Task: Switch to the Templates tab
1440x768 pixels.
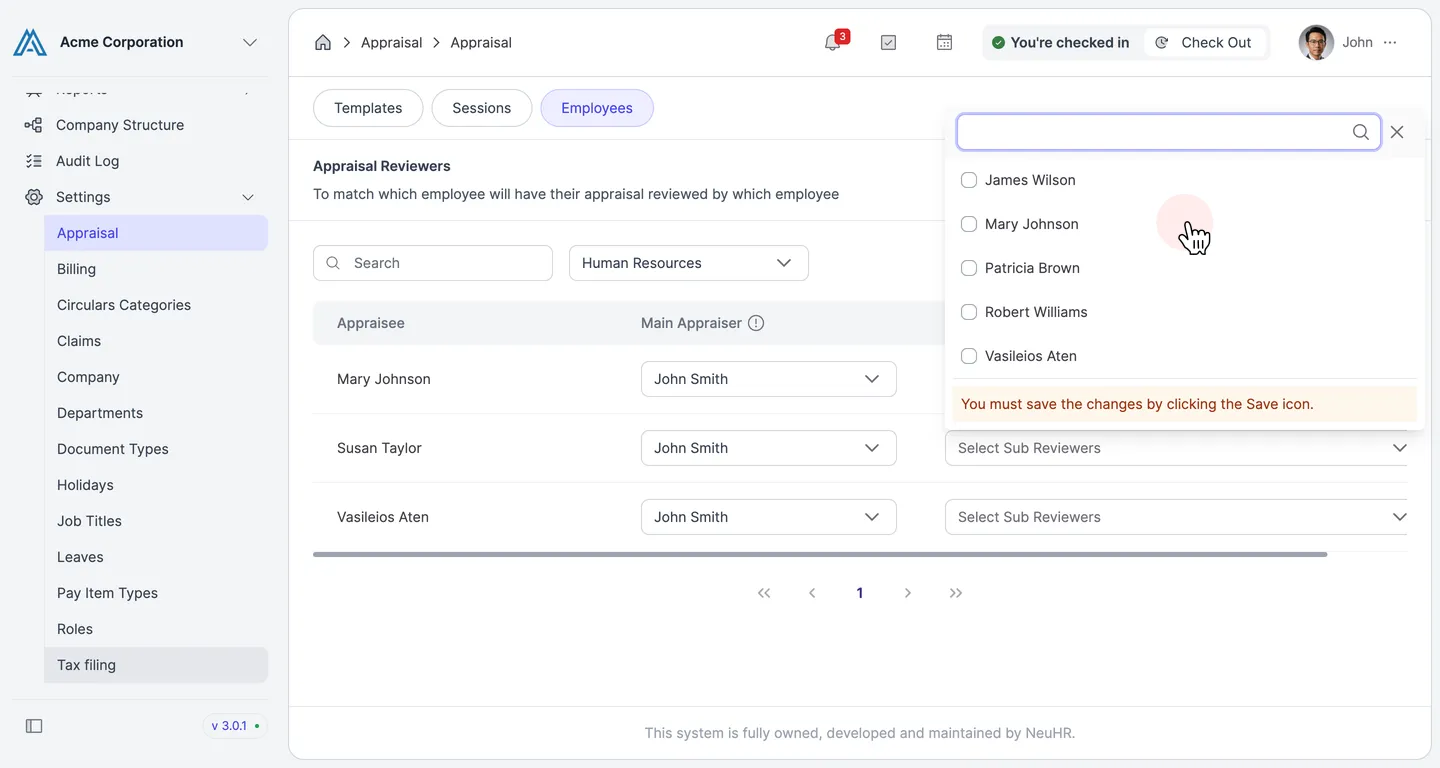Action: (368, 108)
